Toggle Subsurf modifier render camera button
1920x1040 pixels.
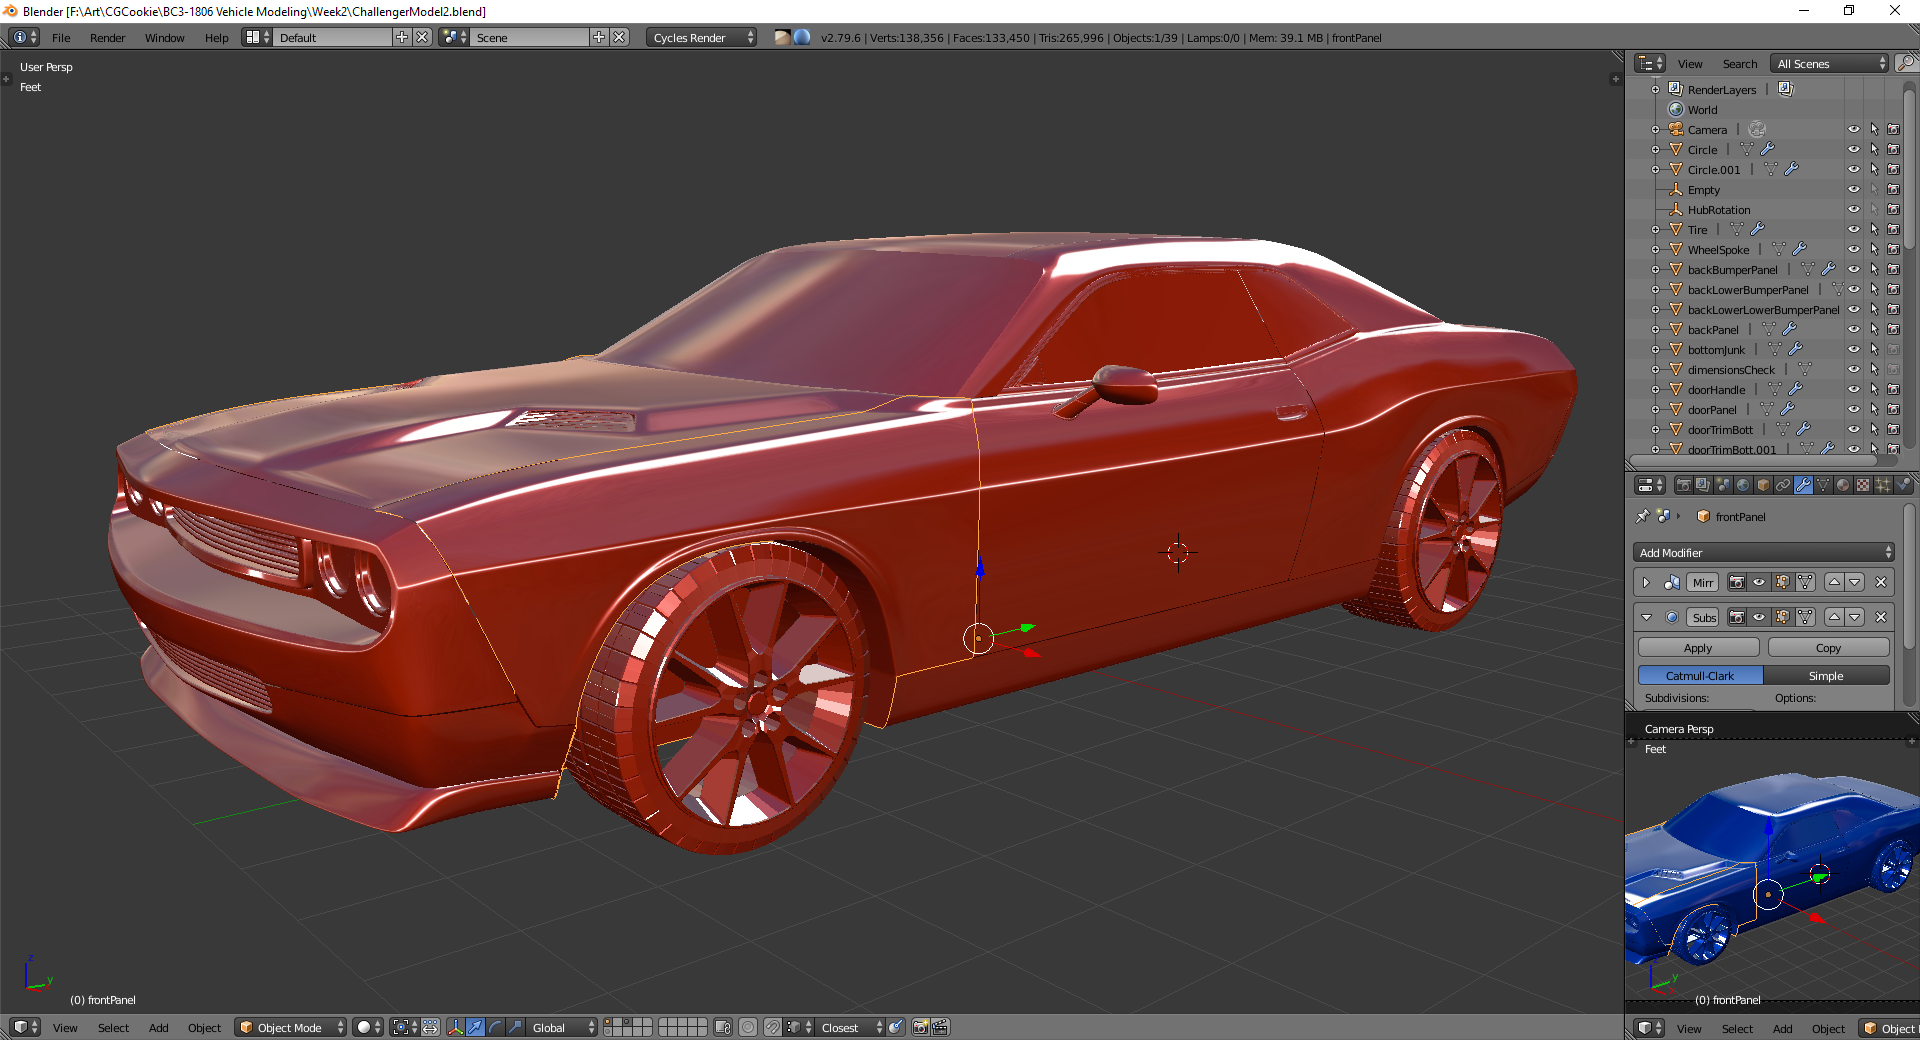tap(1737, 617)
